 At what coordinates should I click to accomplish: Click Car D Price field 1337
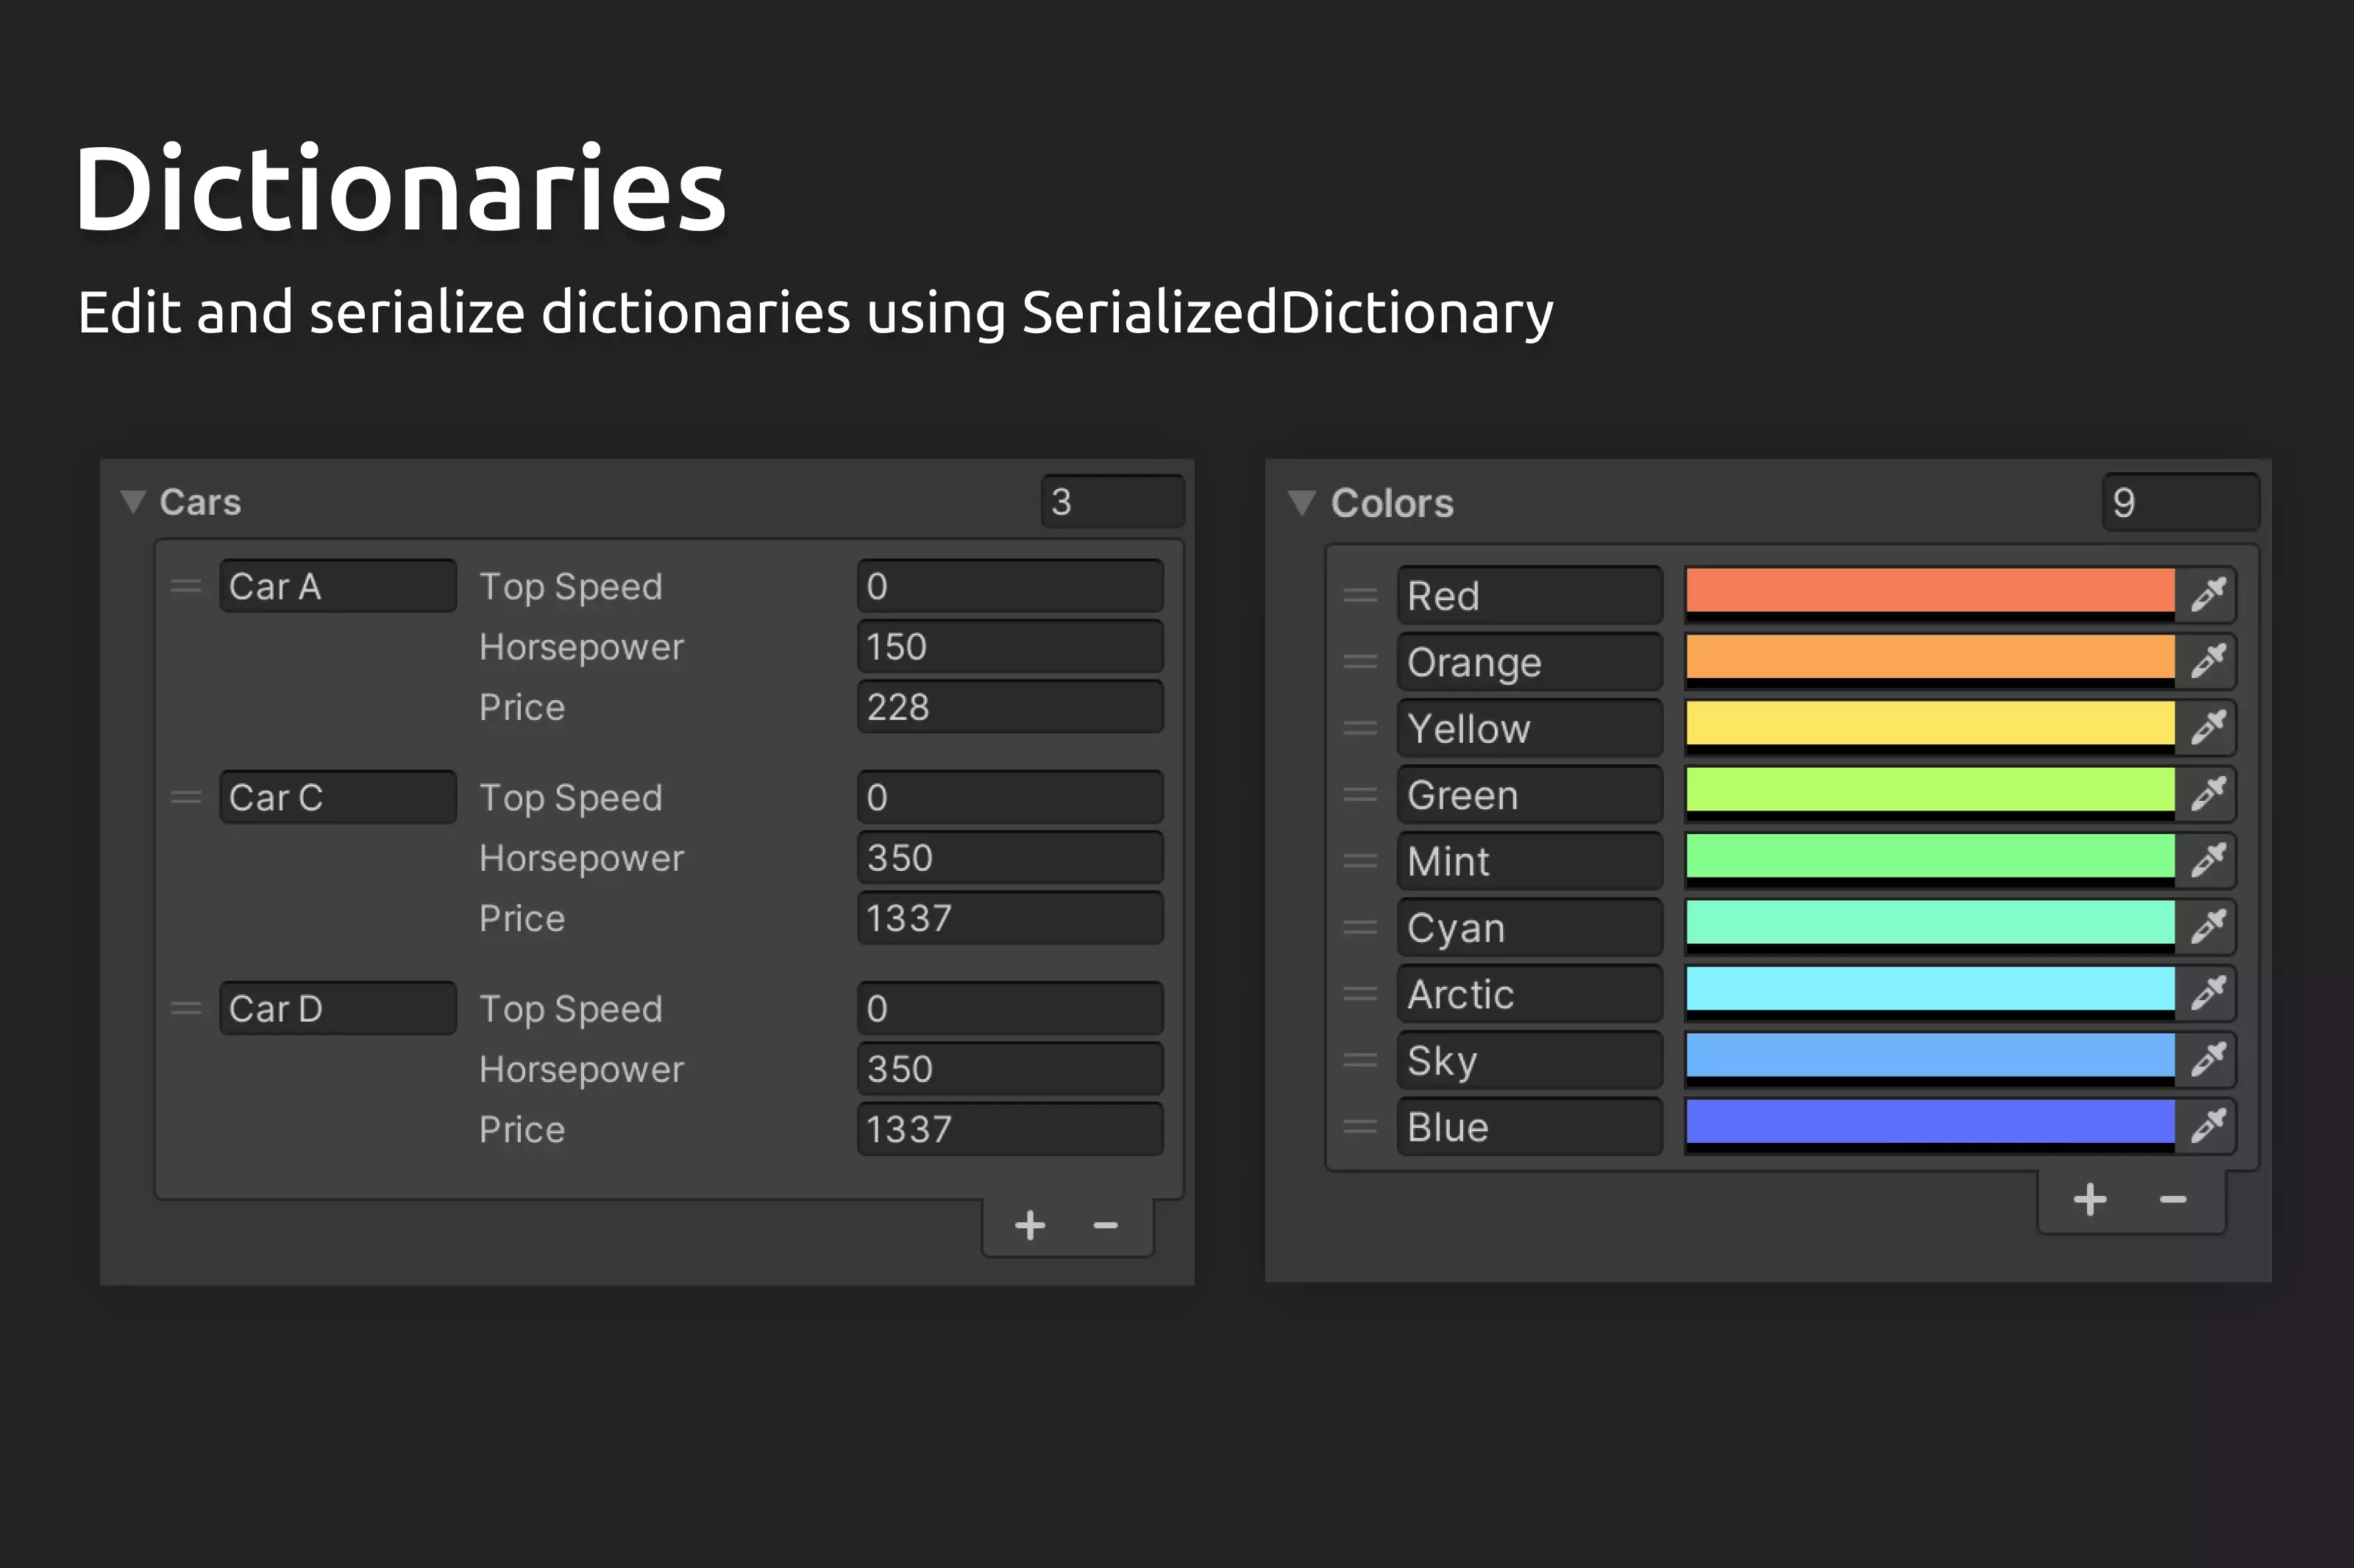tap(1010, 1129)
